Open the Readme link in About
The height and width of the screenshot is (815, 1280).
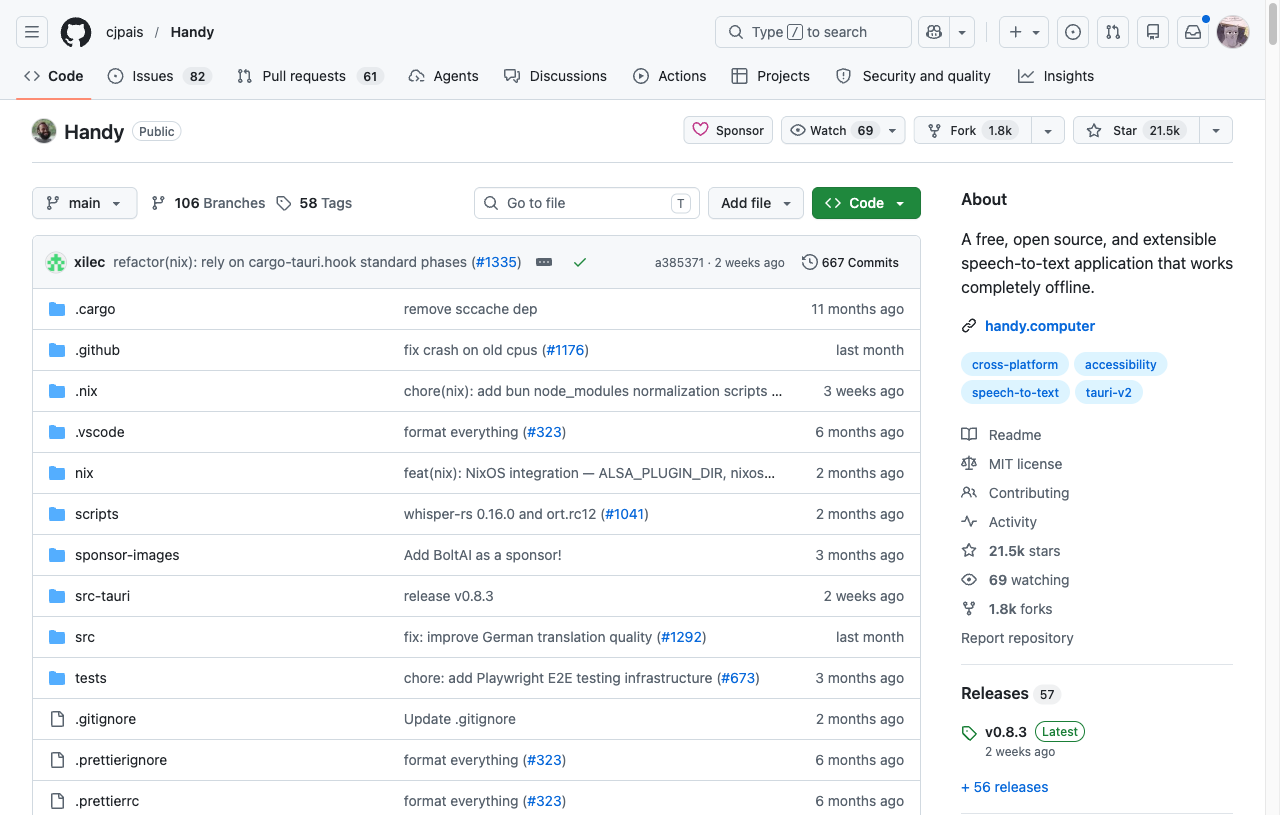1002,435
